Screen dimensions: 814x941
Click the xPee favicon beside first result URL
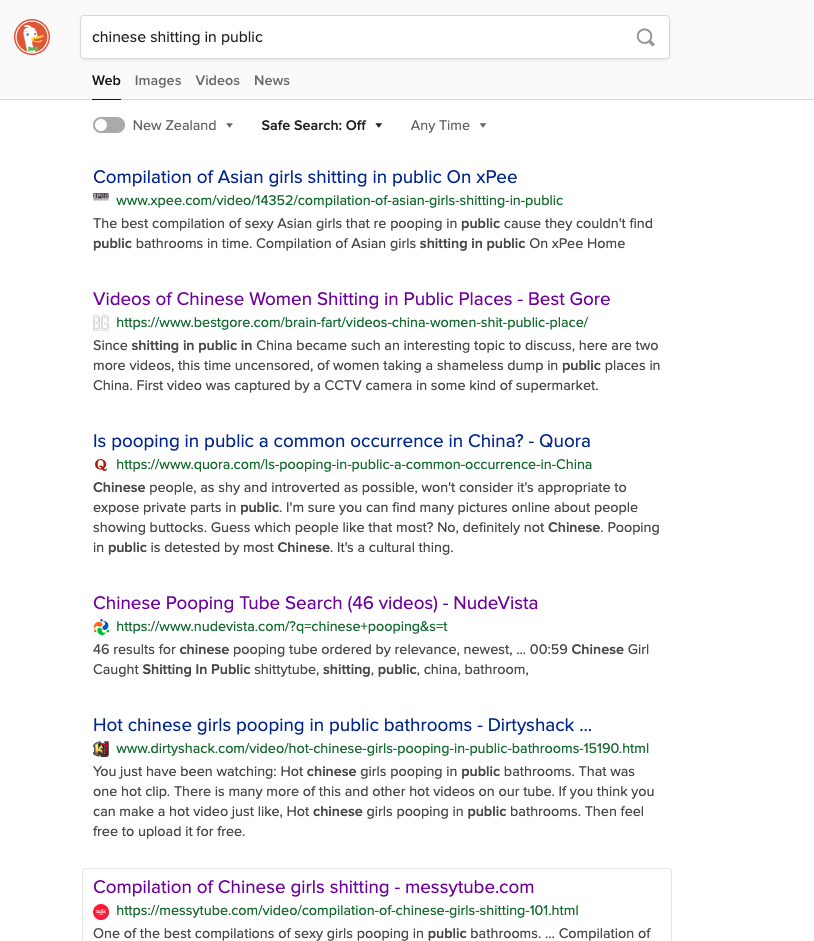[x=101, y=197]
